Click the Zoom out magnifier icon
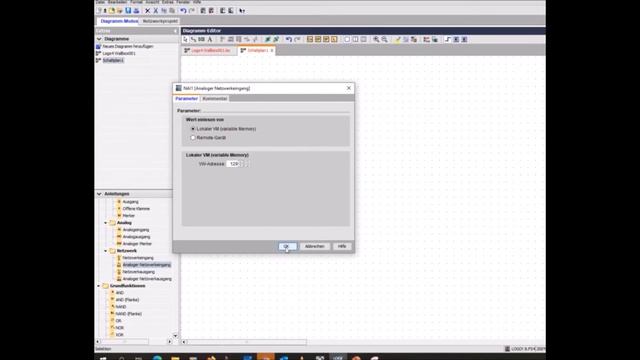This screenshot has width=640, height=360. 384,40
